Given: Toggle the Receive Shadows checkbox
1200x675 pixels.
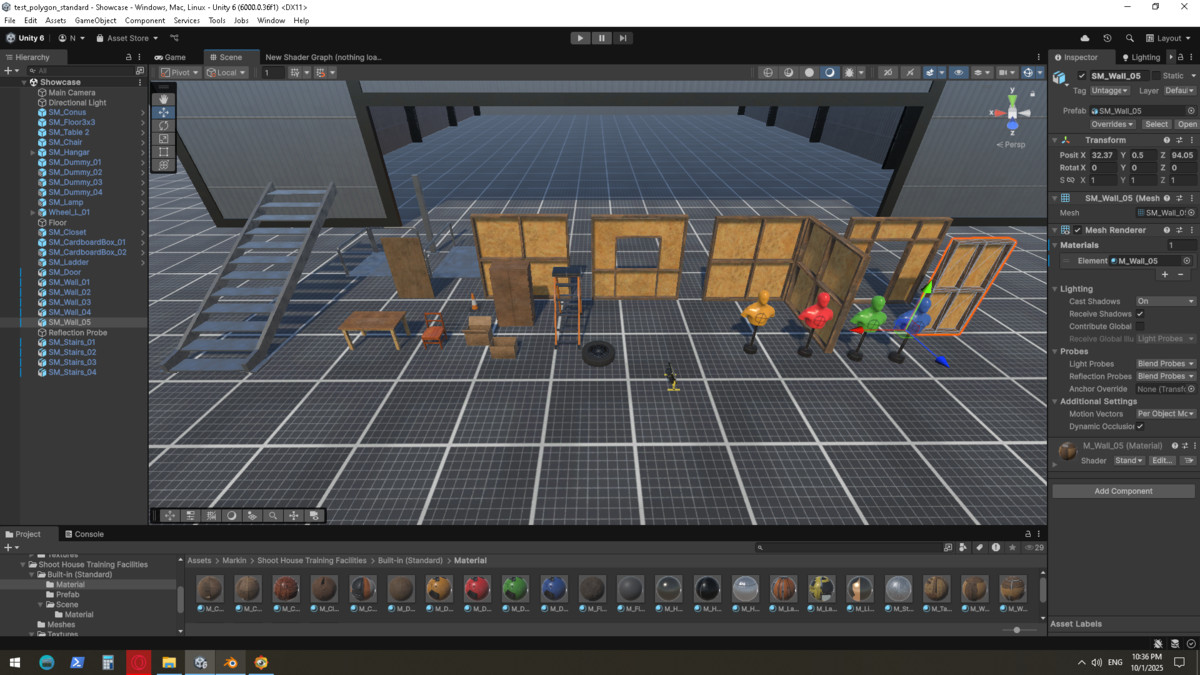Looking at the screenshot, I should click(x=1140, y=314).
